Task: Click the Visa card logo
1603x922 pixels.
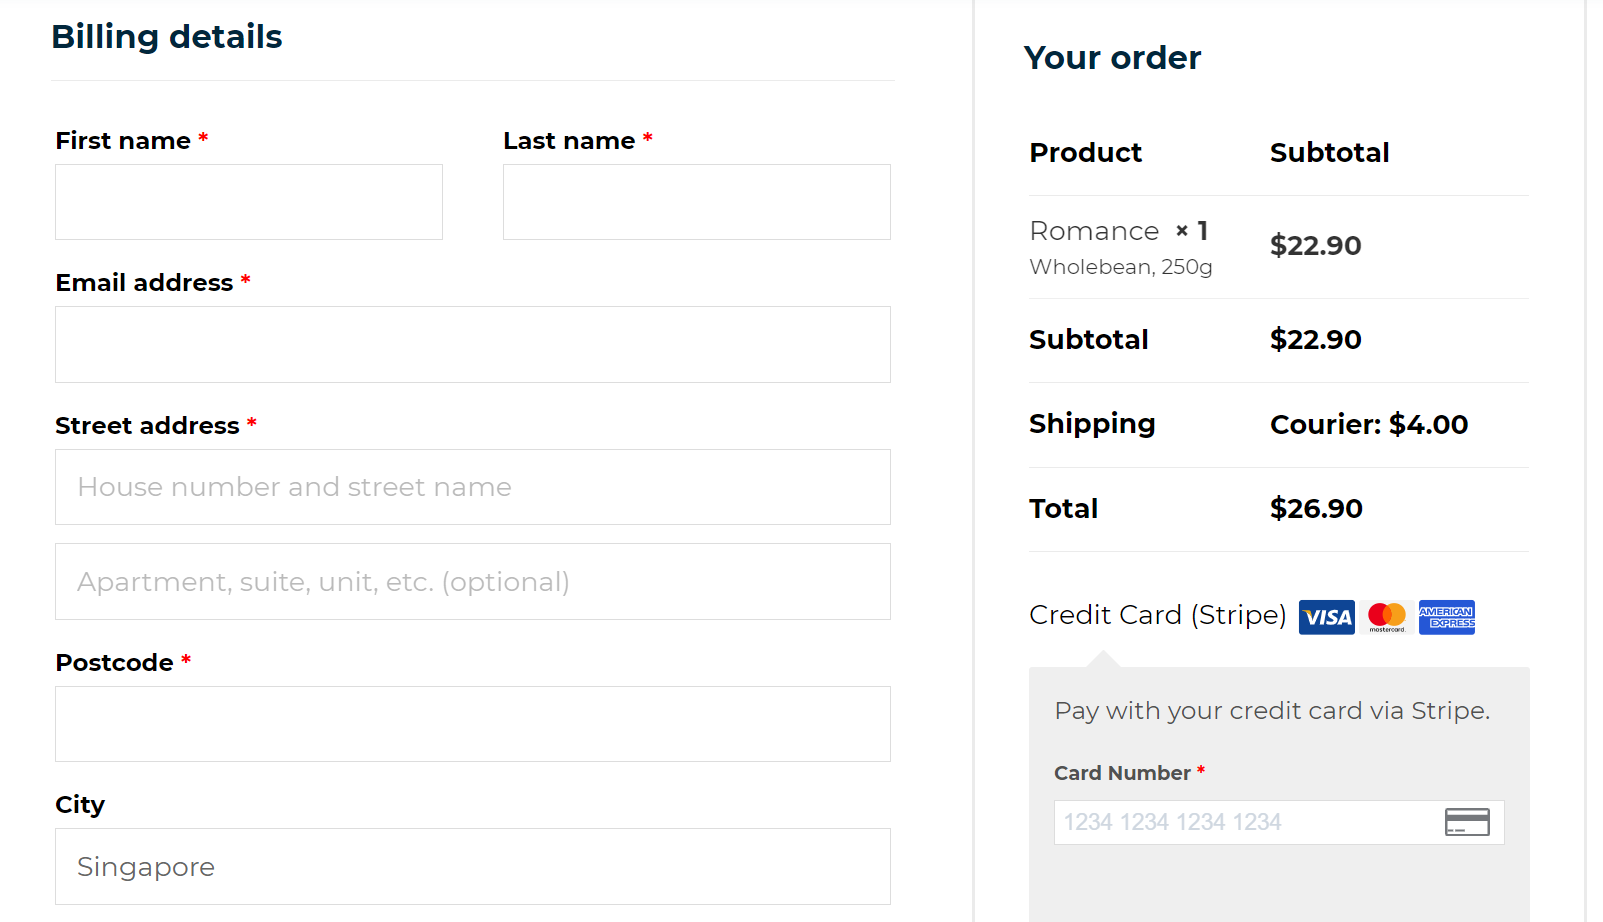Action: (1326, 617)
